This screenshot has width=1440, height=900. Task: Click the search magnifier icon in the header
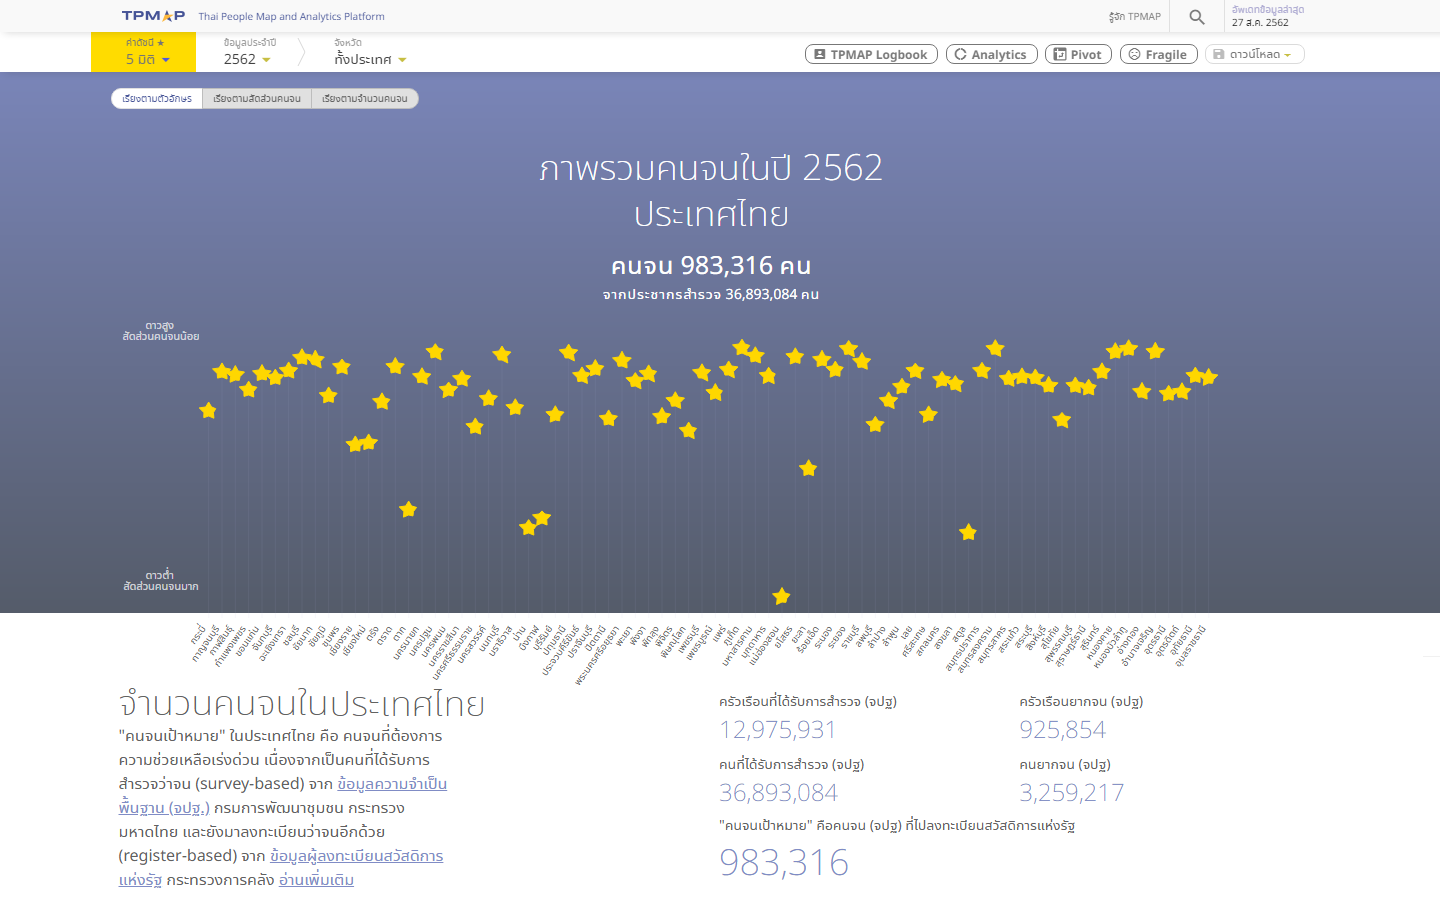point(1196,17)
